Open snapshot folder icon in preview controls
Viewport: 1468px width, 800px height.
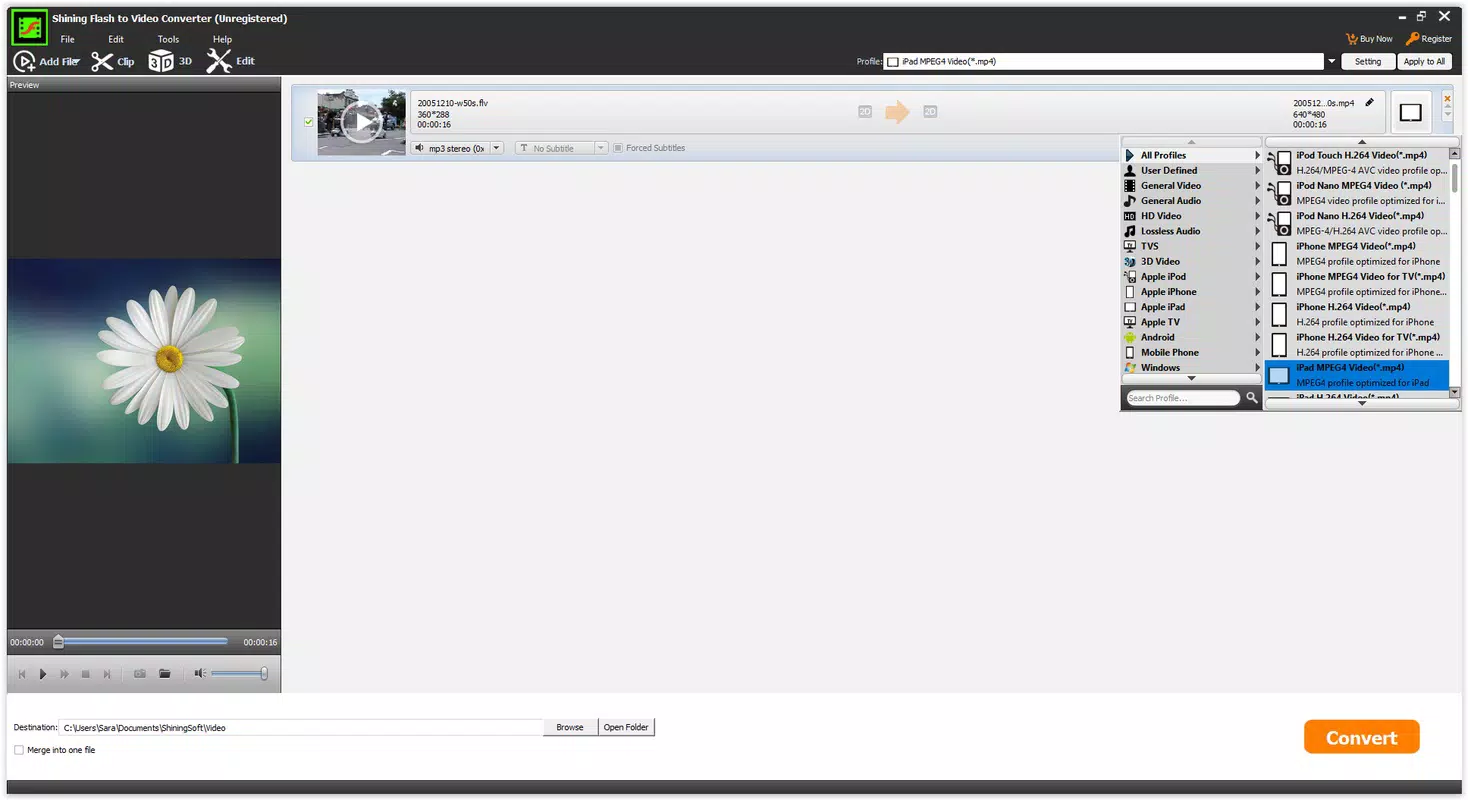pyautogui.click(x=165, y=674)
